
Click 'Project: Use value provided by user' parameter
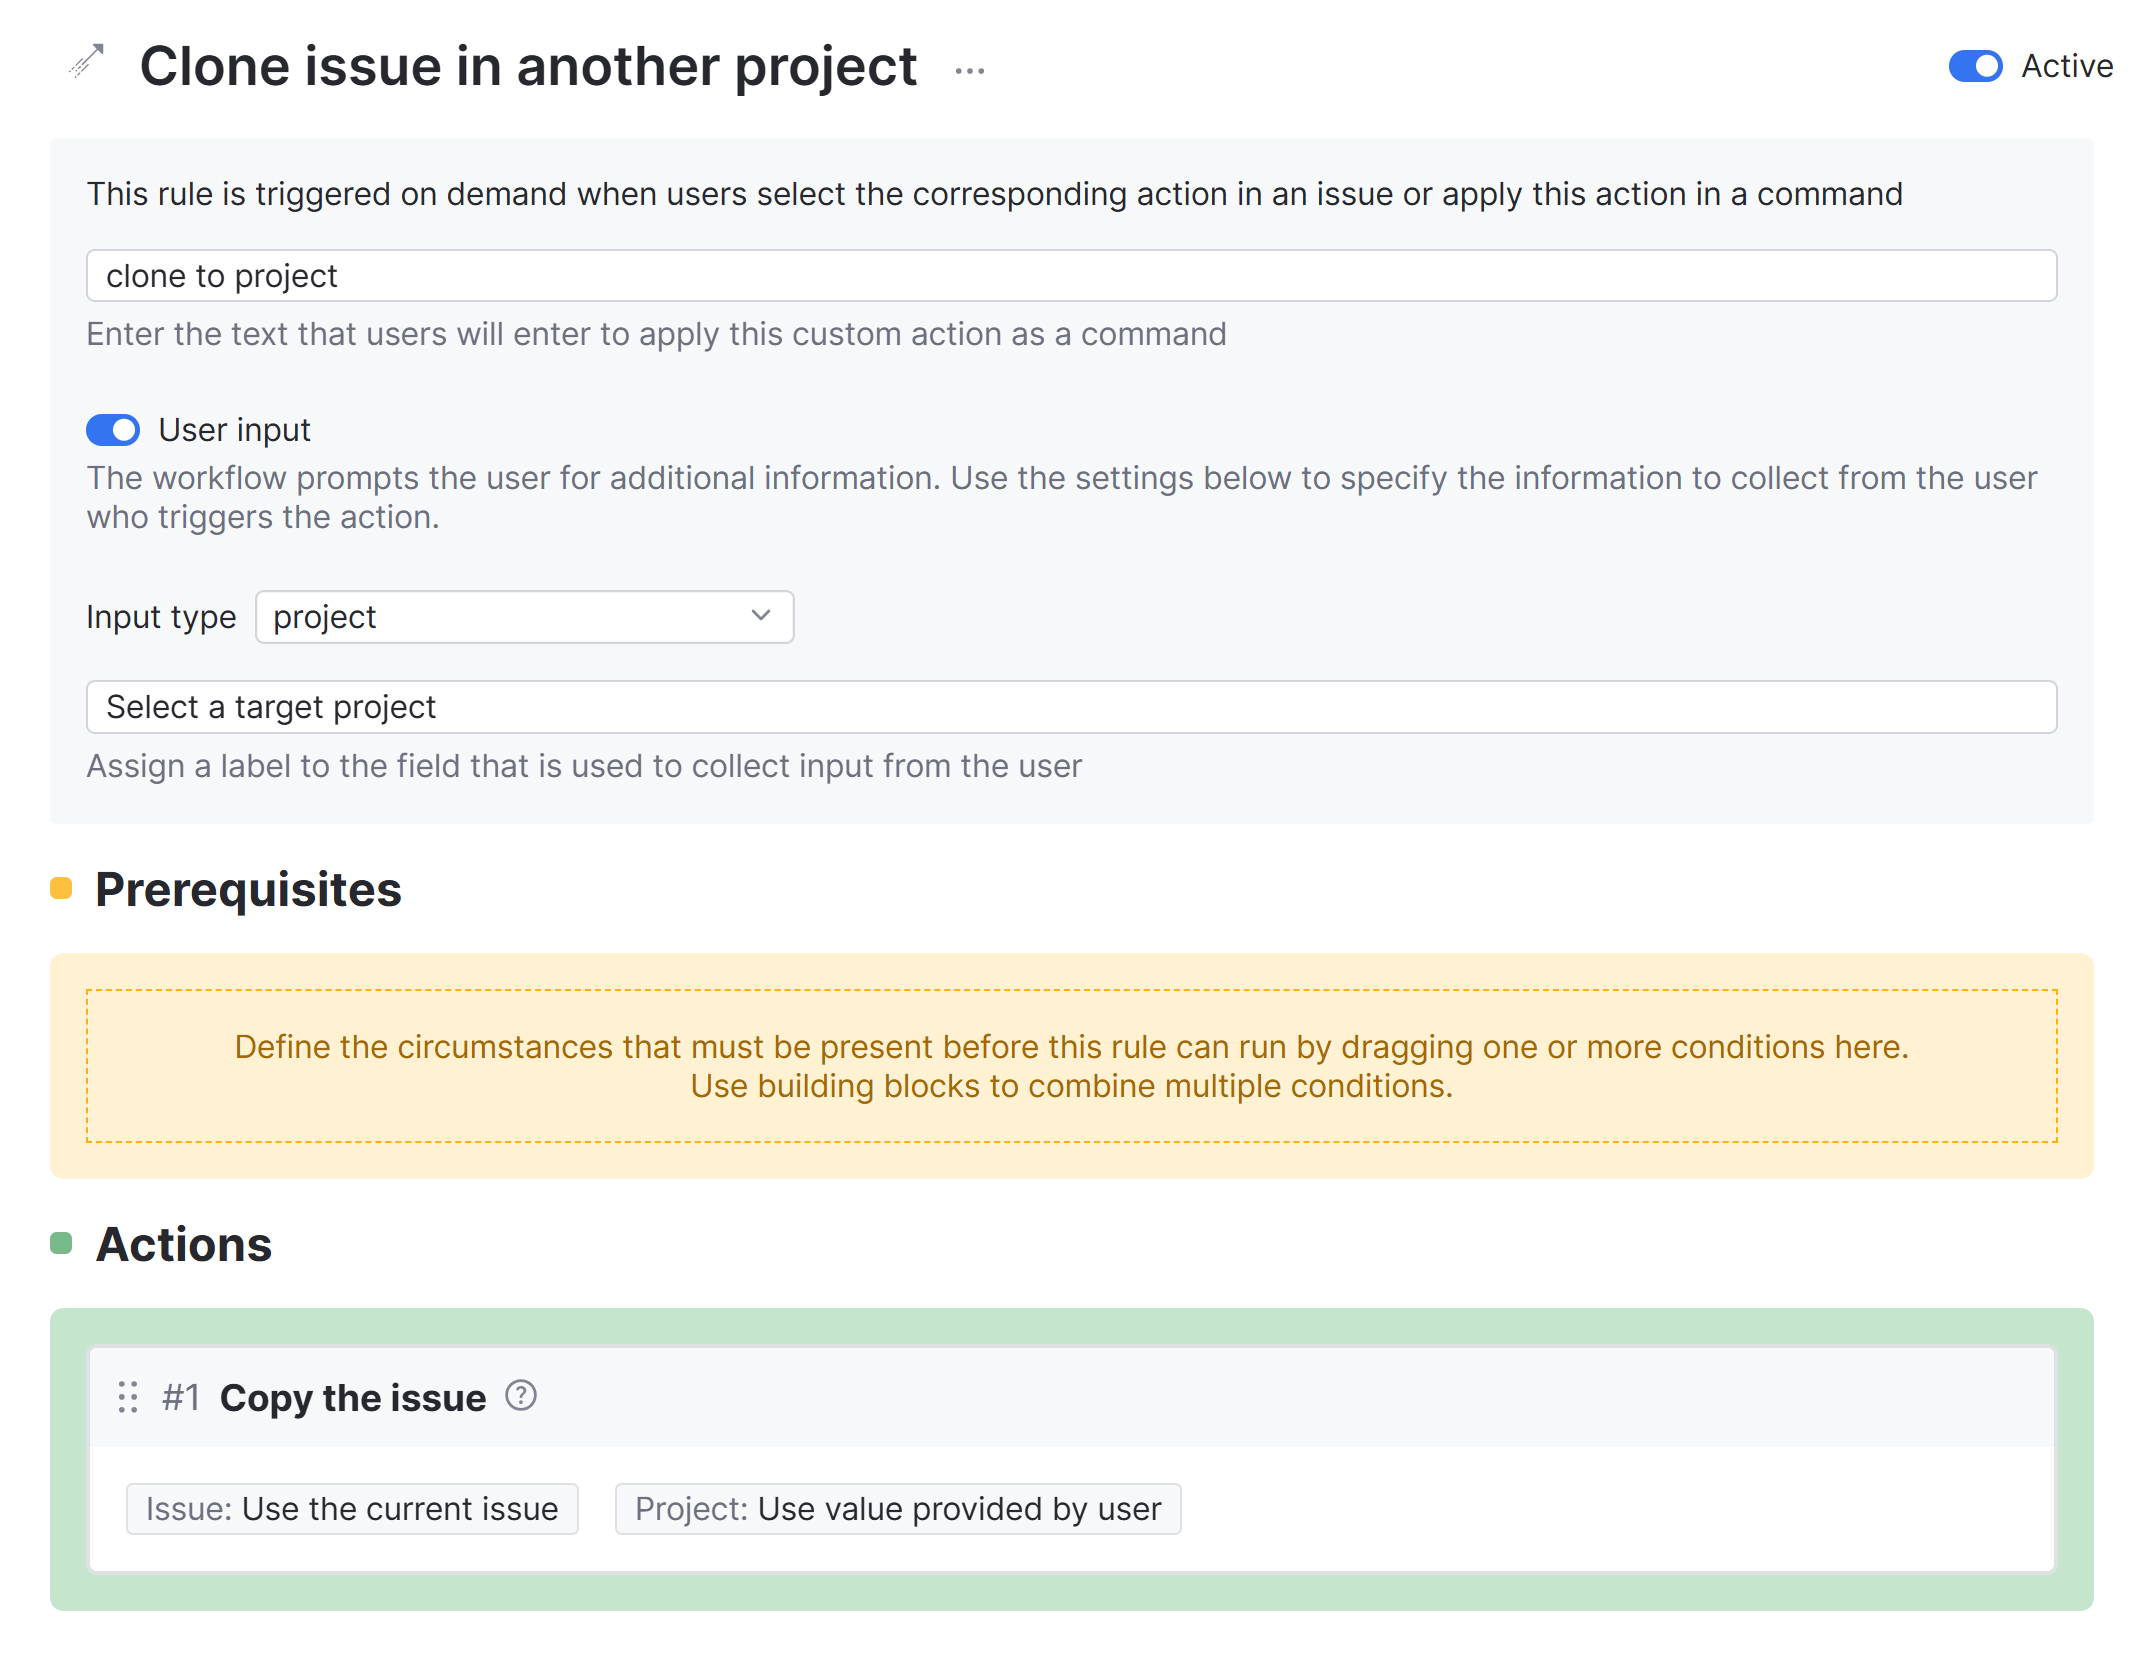897,1508
